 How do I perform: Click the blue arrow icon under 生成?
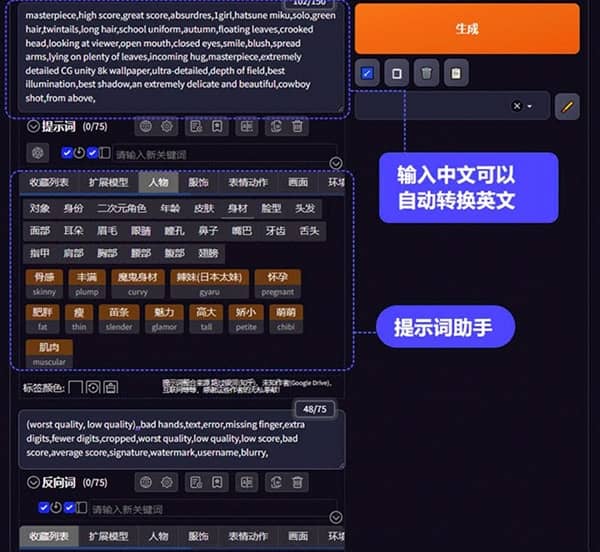click(367, 73)
